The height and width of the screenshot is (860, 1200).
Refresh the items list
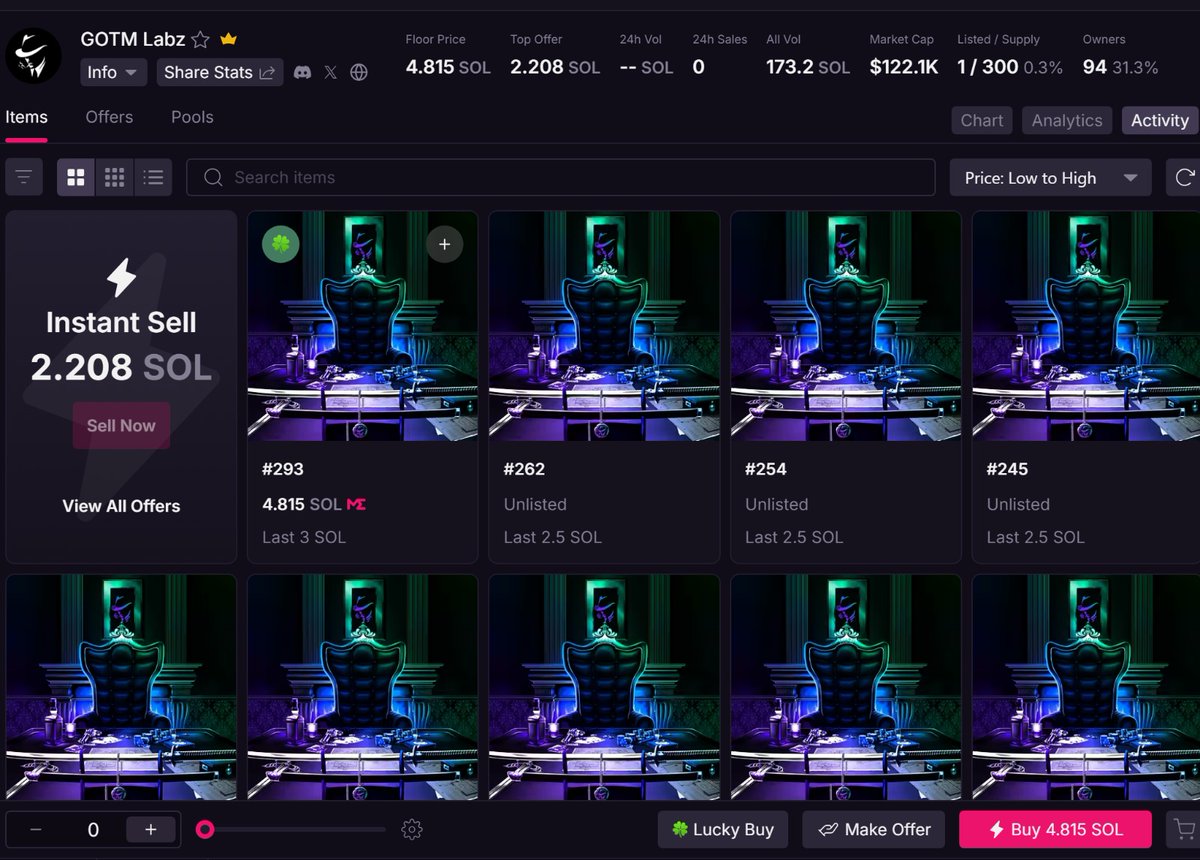(1185, 177)
